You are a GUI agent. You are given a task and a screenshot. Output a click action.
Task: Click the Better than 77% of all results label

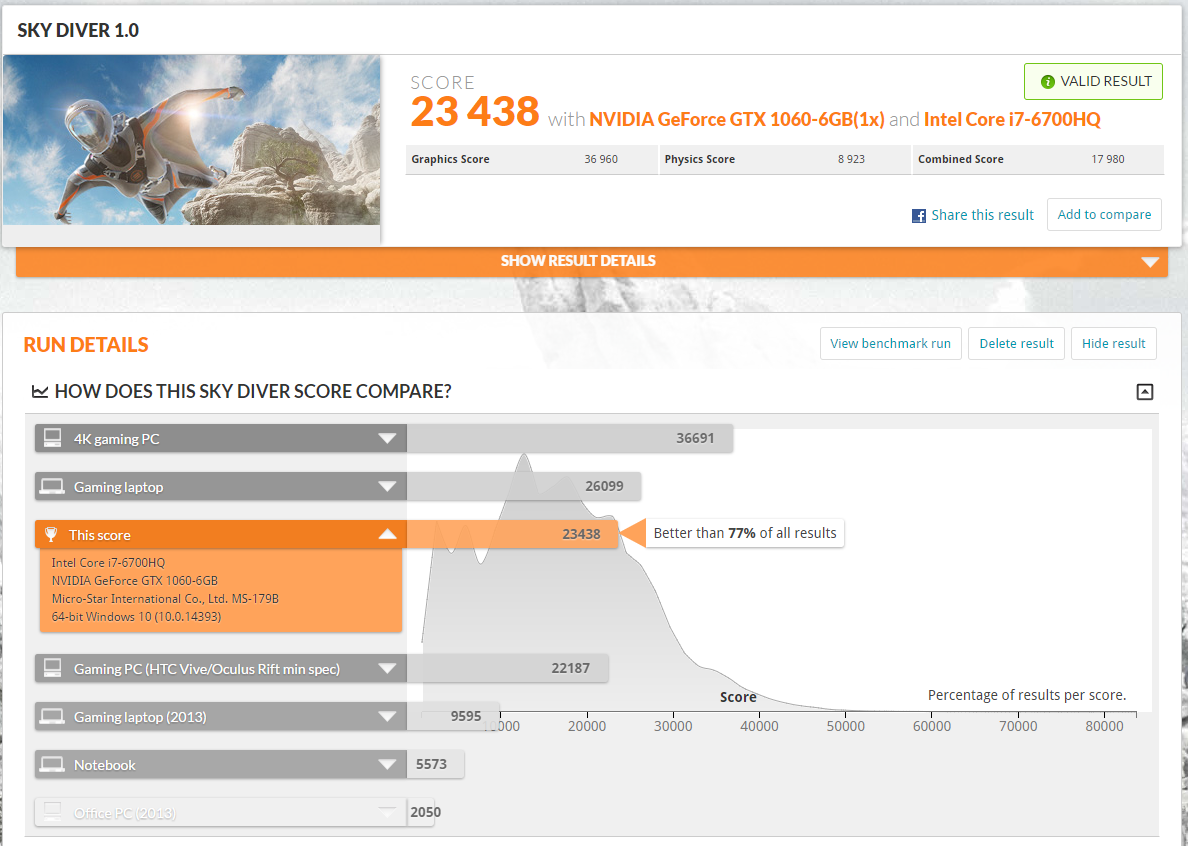tap(745, 533)
